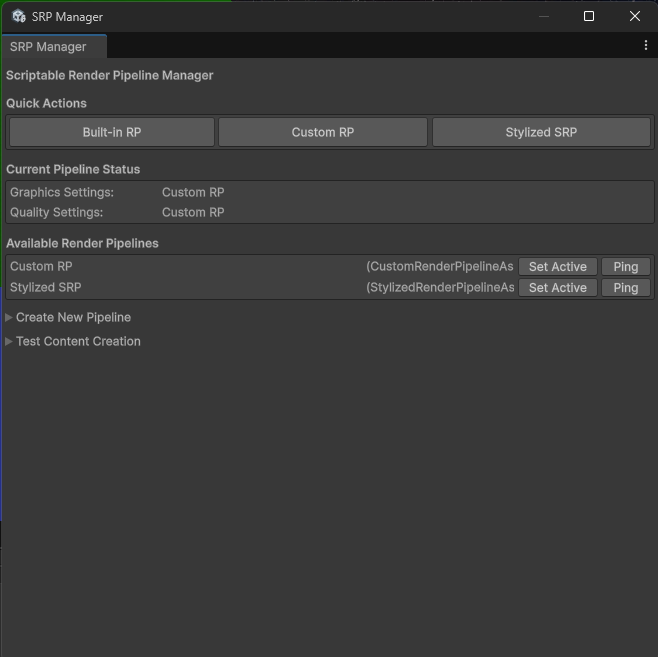Image resolution: width=658 pixels, height=657 pixels.
Task: Open the three-dot tab options menu
Action: click(646, 46)
